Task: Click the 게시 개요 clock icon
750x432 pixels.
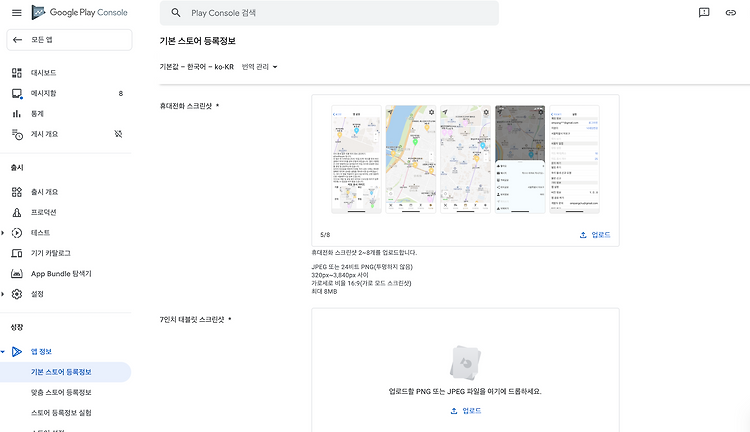Action: click(x=17, y=134)
